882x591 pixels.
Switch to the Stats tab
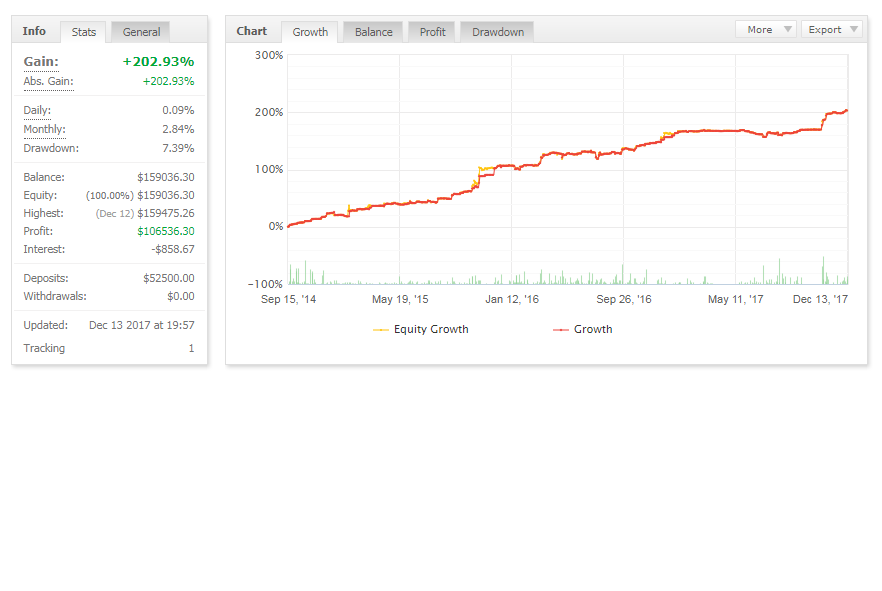pos(84,32)
